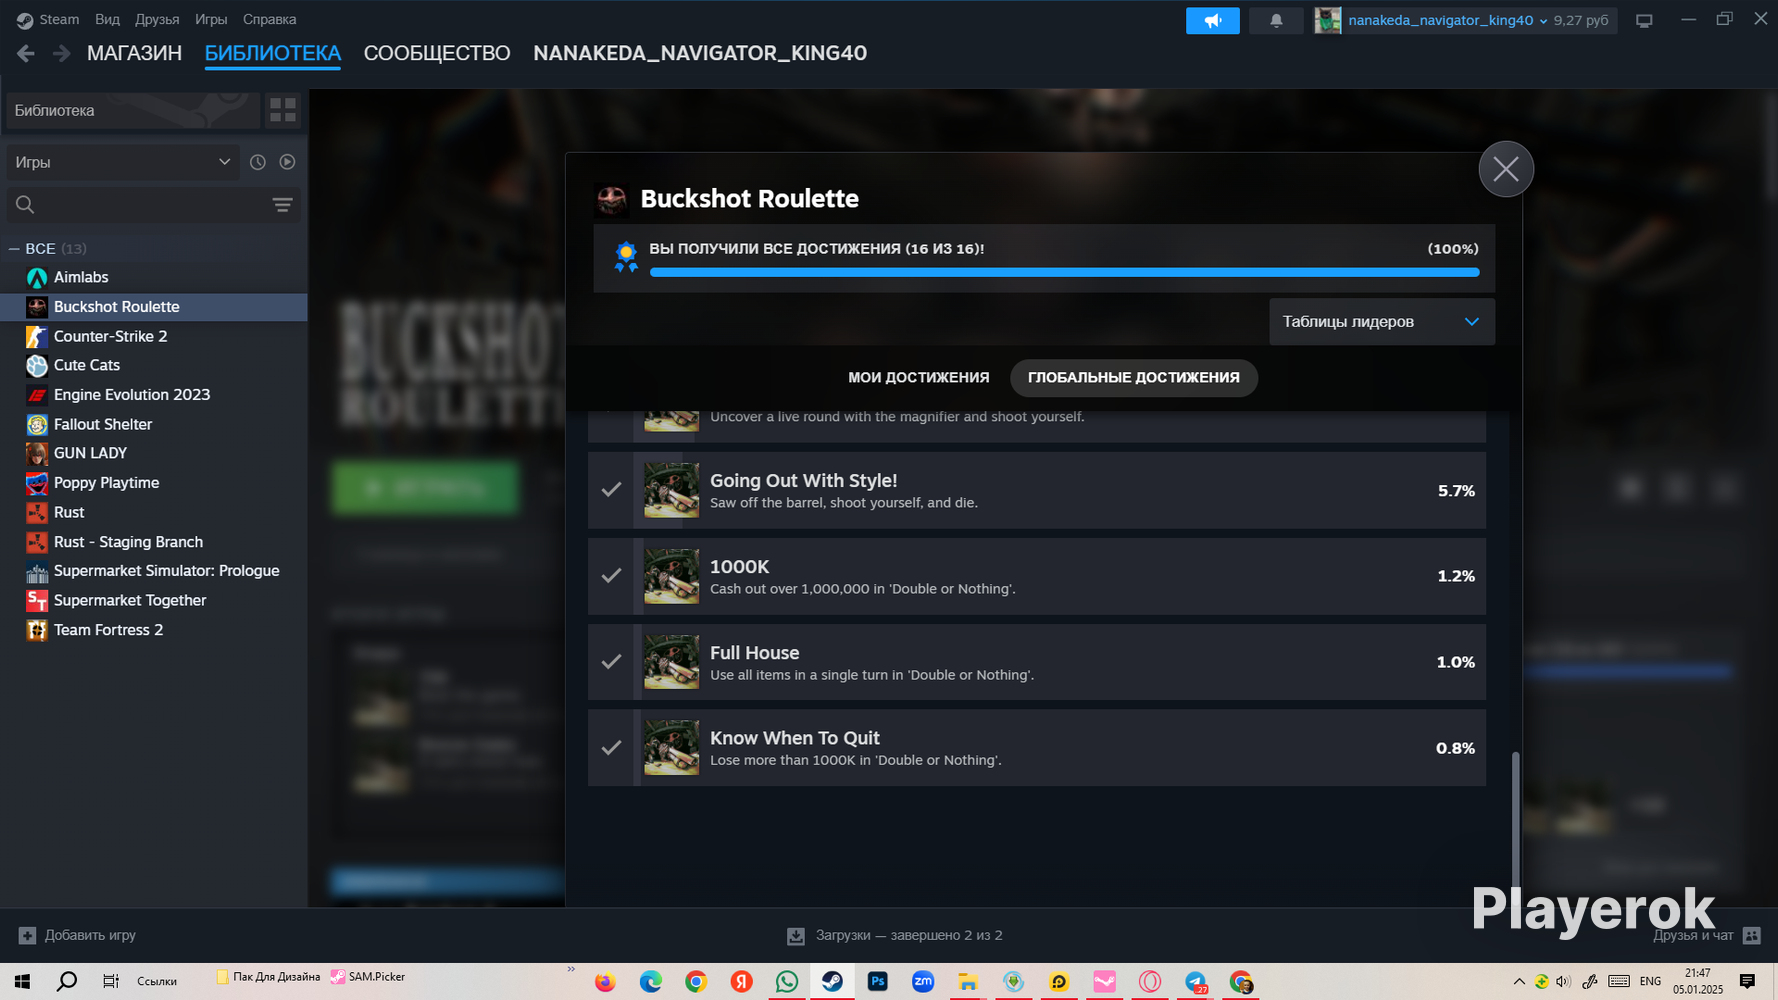Screen dimensions: 1778x1000
Task: Click the Windows Start button
Action: (22, 981)
